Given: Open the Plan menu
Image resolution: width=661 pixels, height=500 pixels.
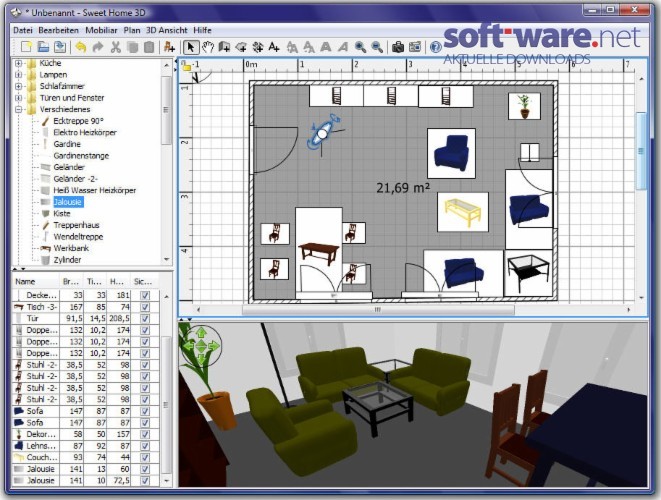Looking at the screenshot, I should tap(132, 30).
